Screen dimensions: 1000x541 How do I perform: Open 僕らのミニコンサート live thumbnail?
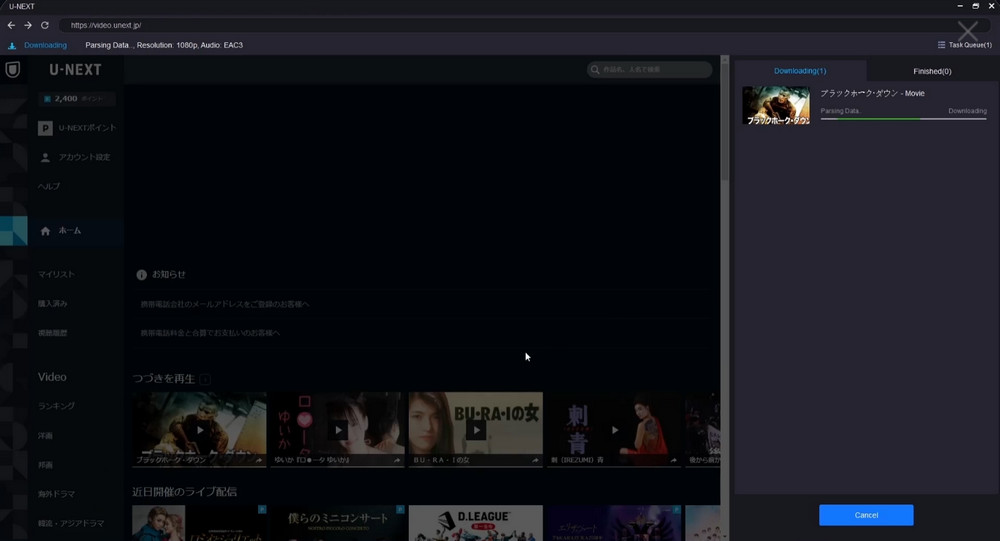[x=338, y=523]
